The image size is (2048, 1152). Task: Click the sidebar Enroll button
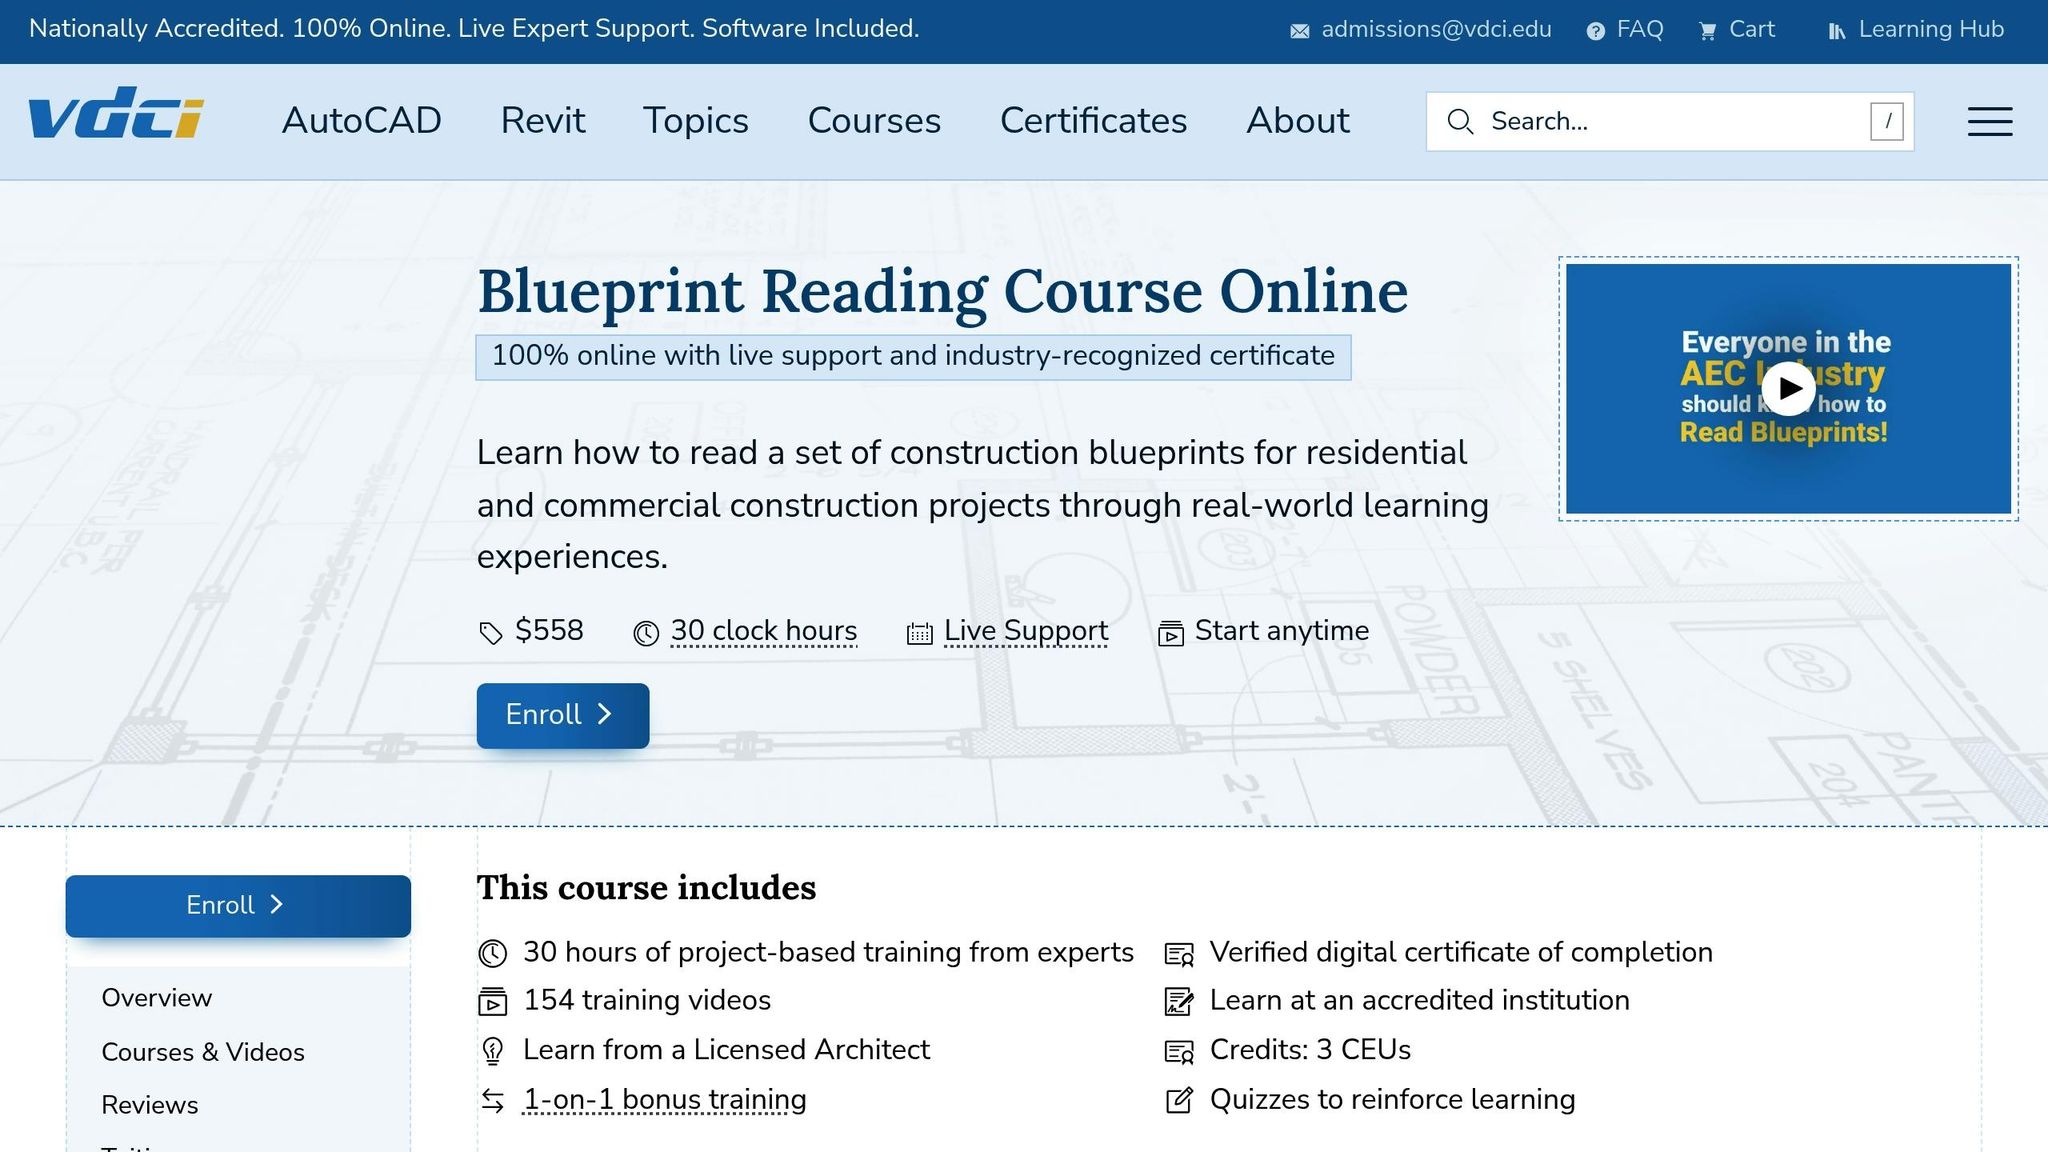coord(238,906)
